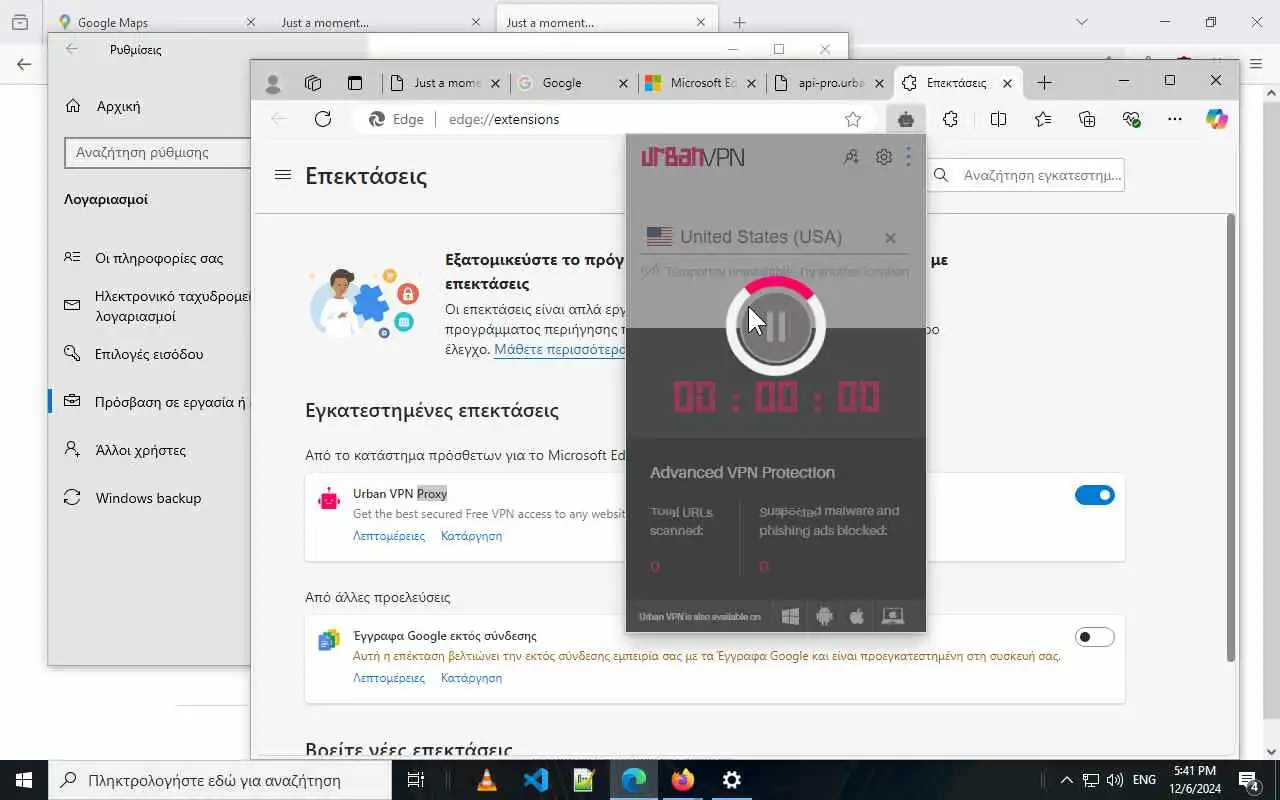This screenshot has height=800, width=1280.
Task: Switch to the Microsoft Edge tab
Action: [702, 83]
